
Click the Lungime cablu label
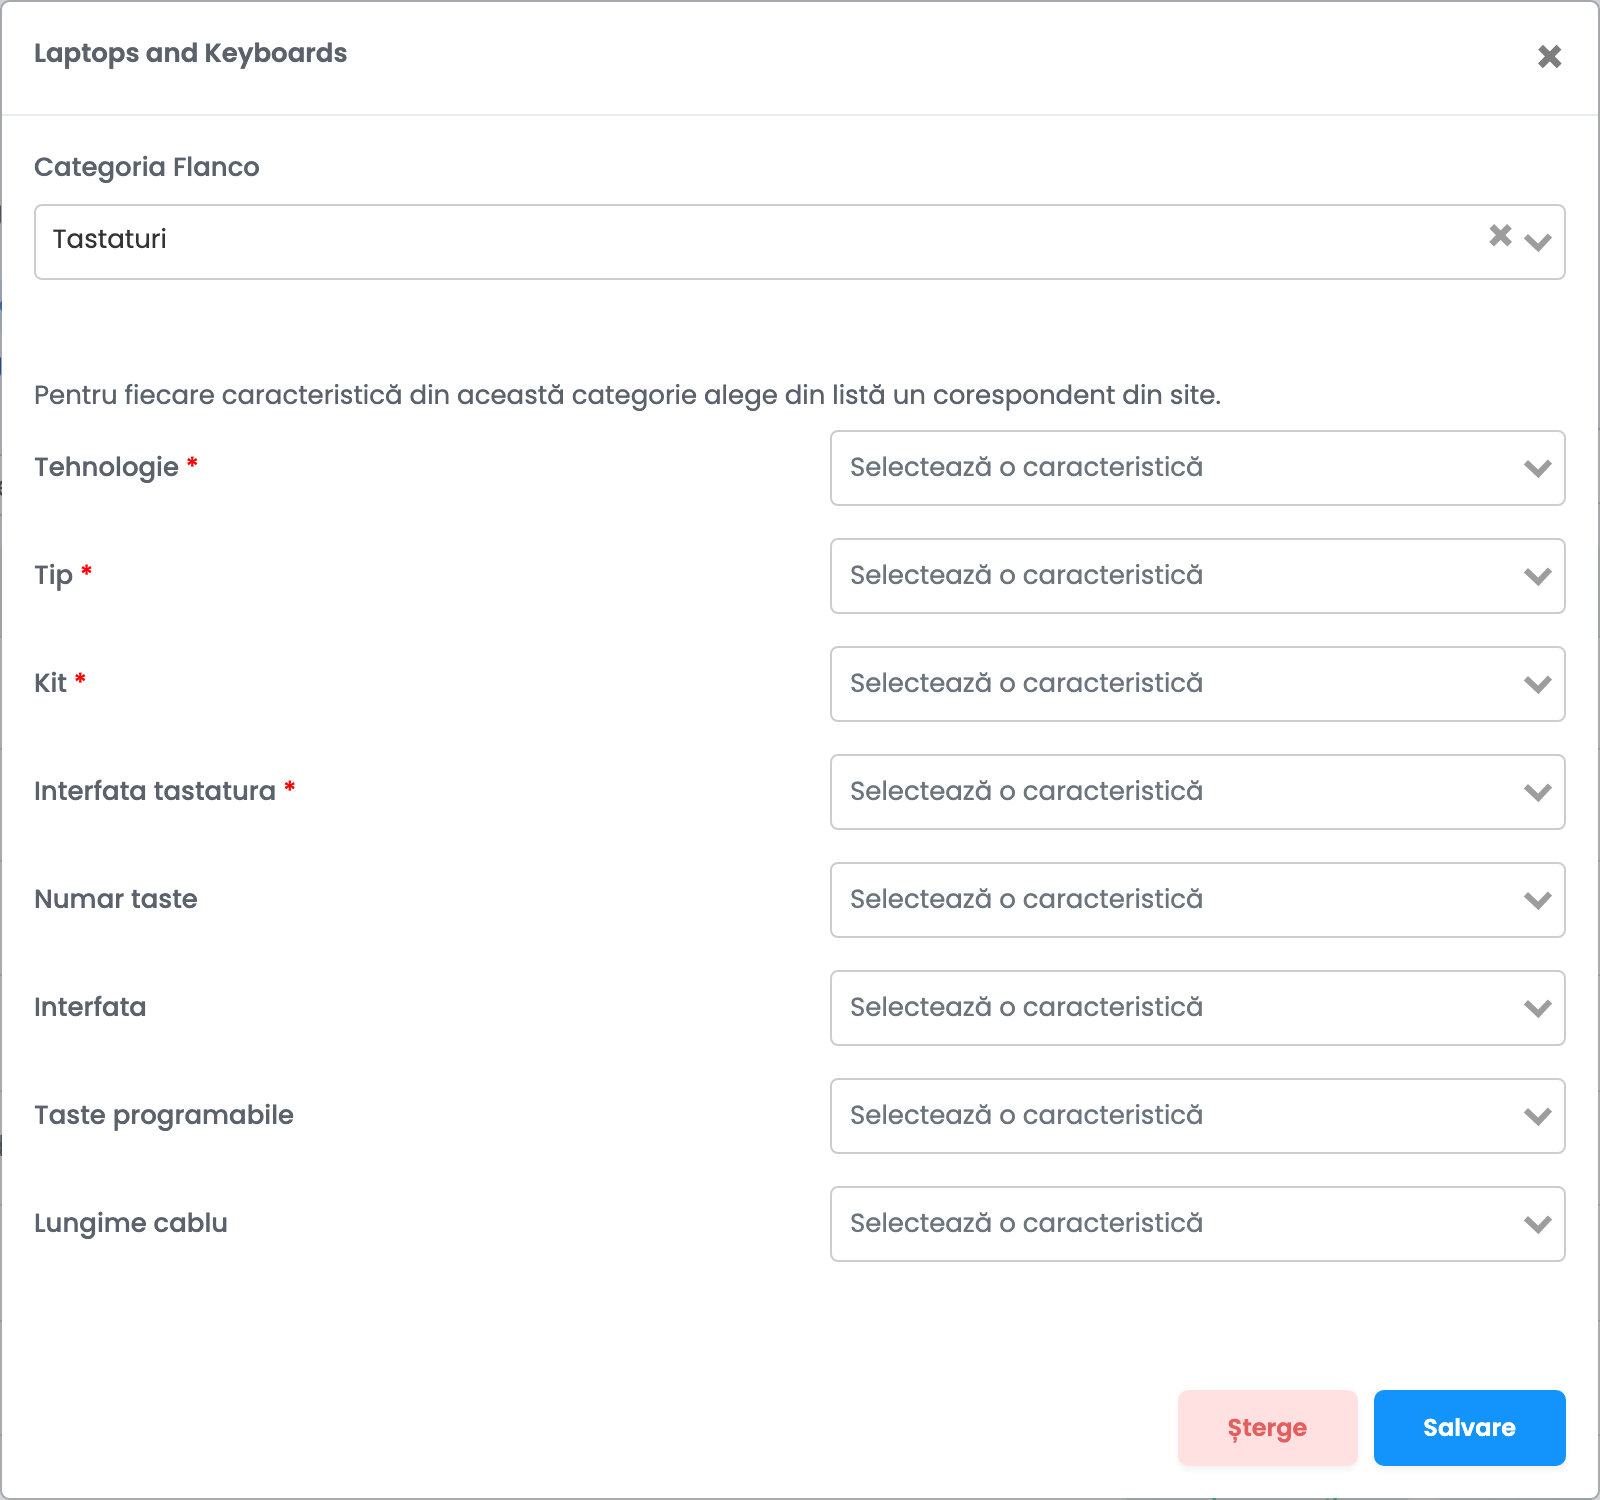[x=131, y=1223]
